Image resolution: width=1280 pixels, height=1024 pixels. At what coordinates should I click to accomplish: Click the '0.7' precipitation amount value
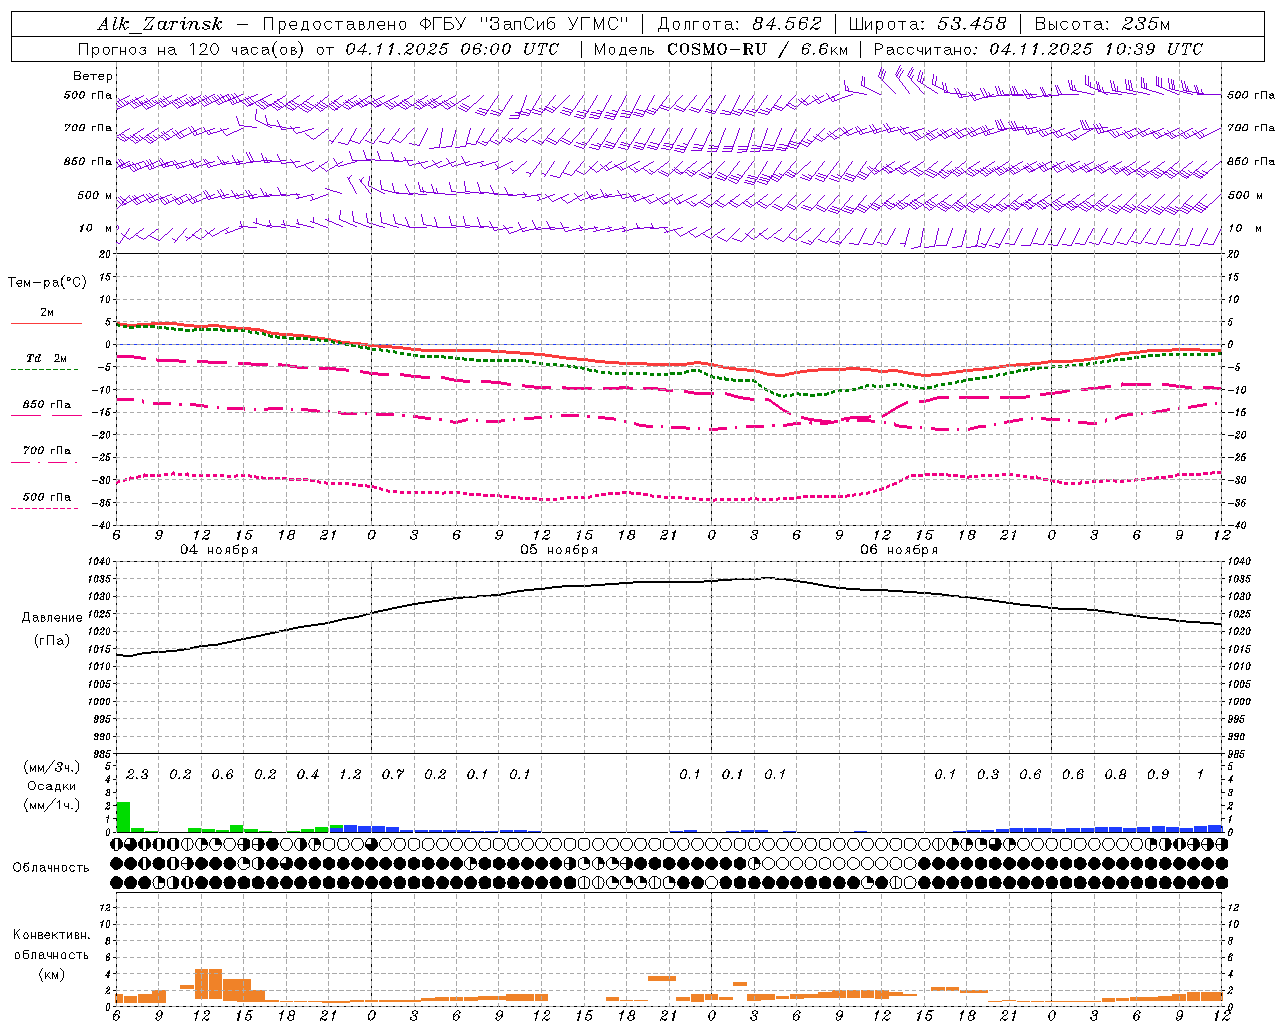point(393,775)
